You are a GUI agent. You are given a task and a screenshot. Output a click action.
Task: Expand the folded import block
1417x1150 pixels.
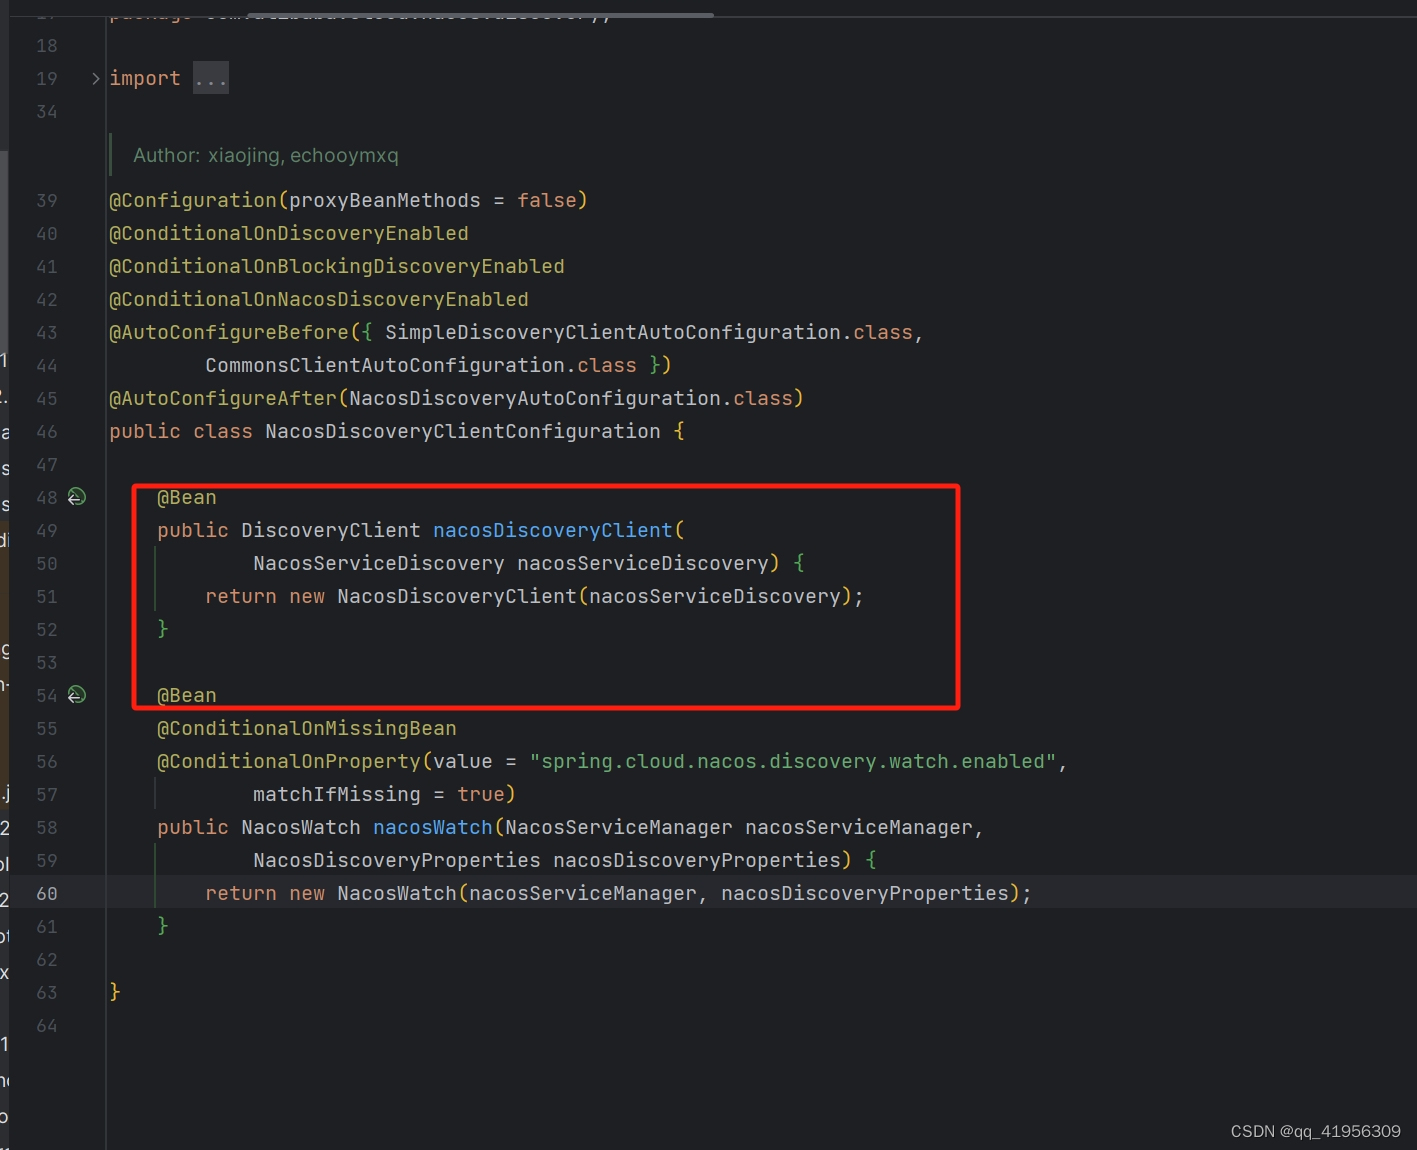[96, 79]
